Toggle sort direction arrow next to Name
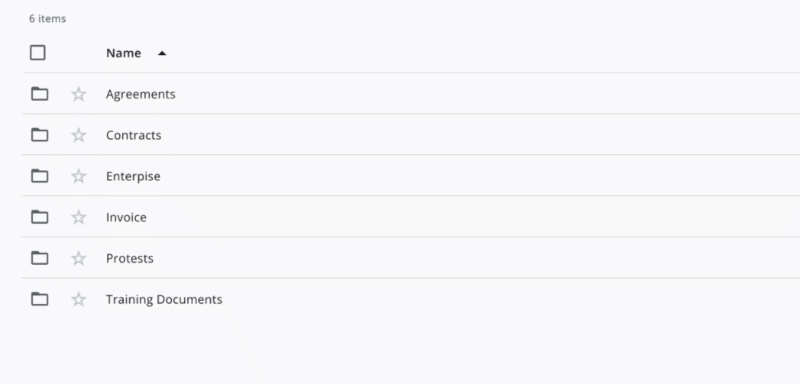This screenshot has width=800, height=384. click(162, 53)
